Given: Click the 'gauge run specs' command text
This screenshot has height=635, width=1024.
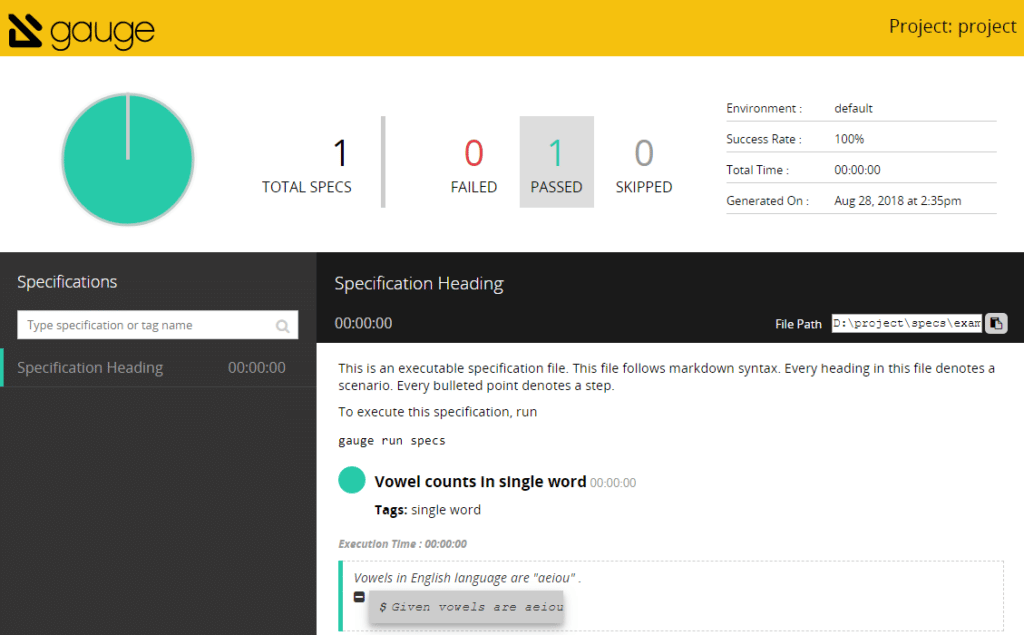Looking at the screenshot, I should pos(392,440).
